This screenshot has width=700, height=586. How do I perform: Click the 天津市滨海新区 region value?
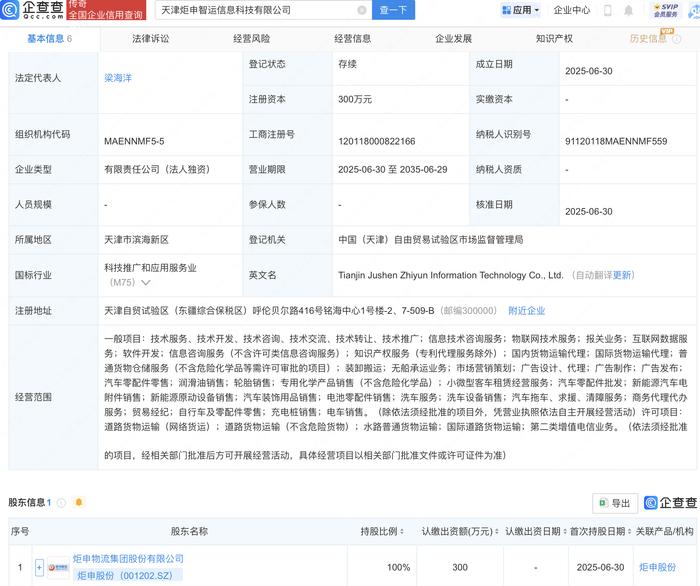pyautogui.click(x=136, y=240)
